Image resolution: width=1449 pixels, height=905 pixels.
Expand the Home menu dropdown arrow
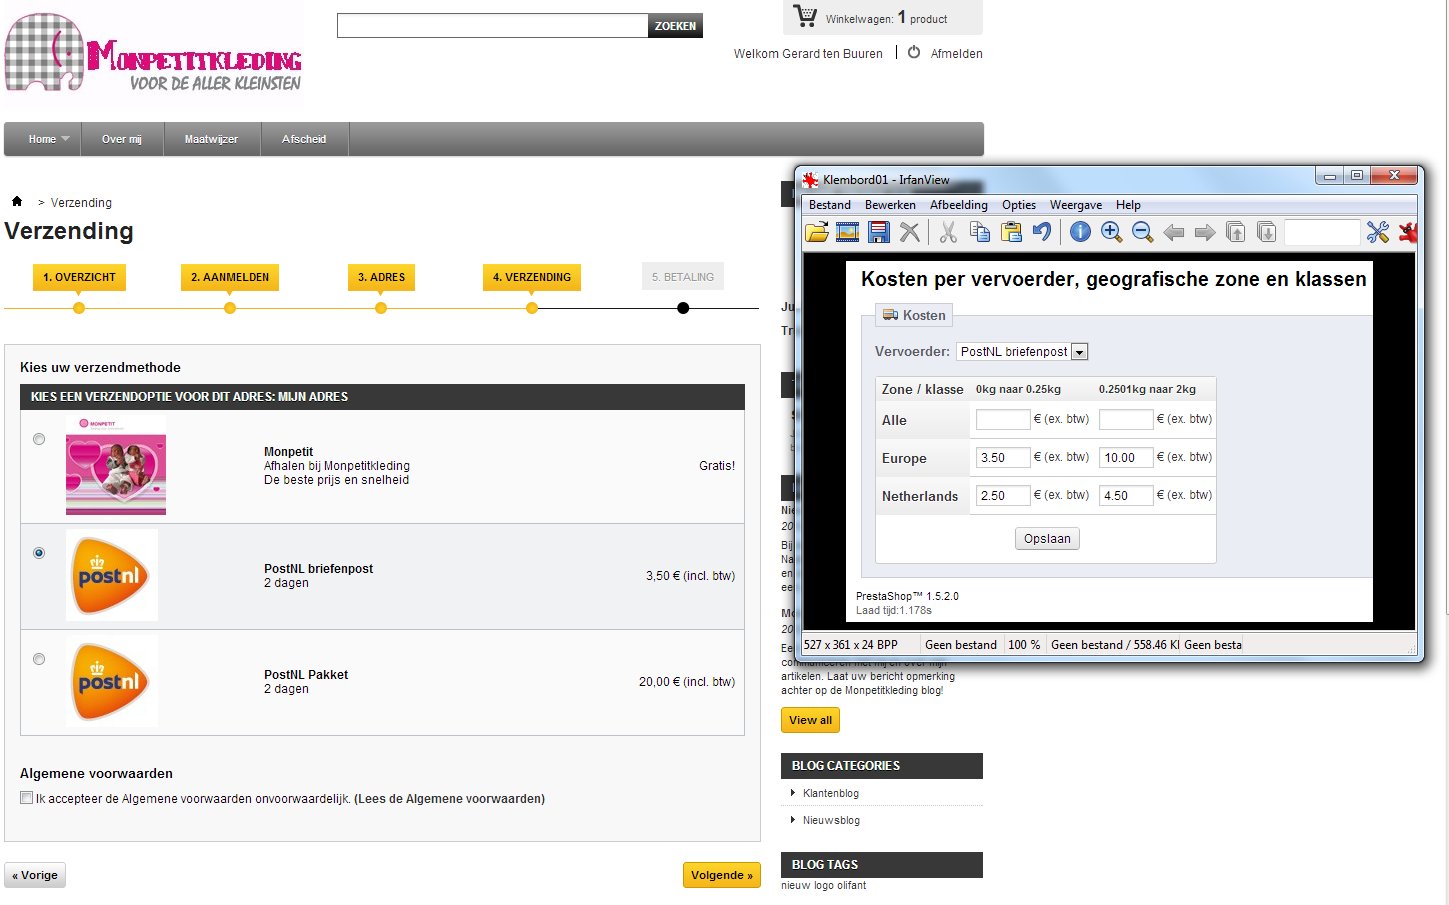(65, 139)
